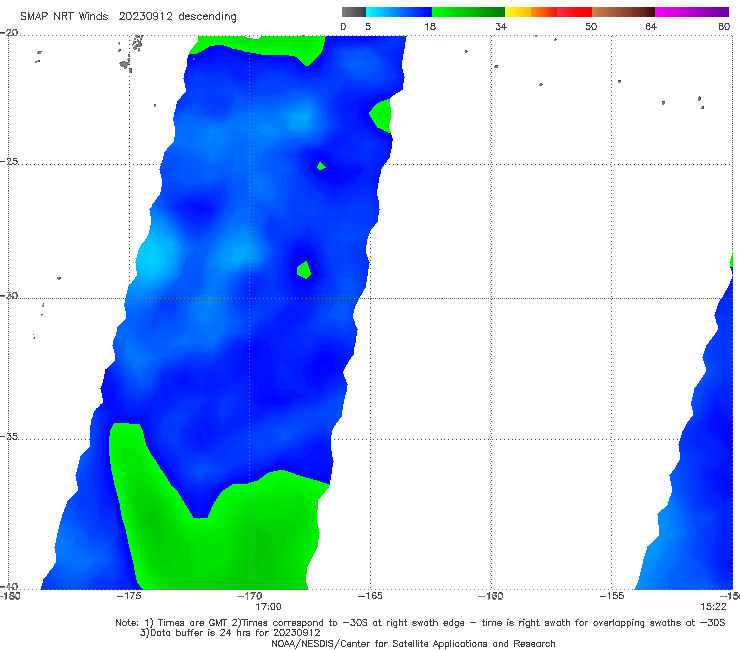Click the color bar label '0'

point(343,26)
